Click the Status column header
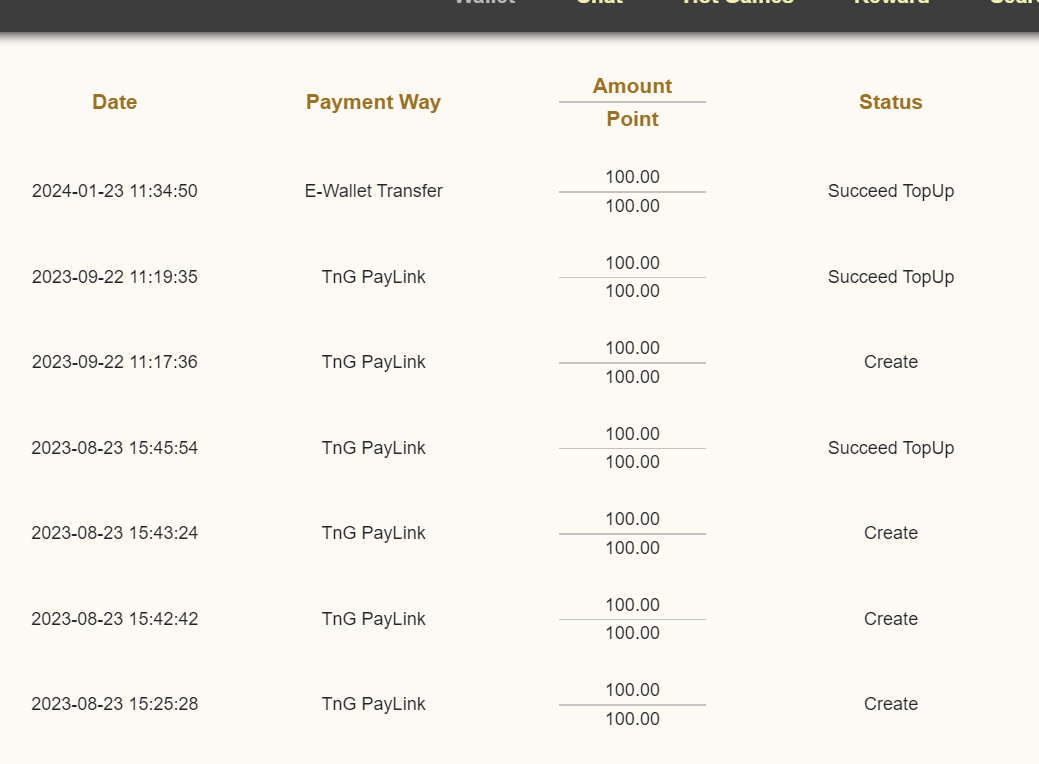The height and width of the screenshot is (764, 1039). click(x=891, y=102)
